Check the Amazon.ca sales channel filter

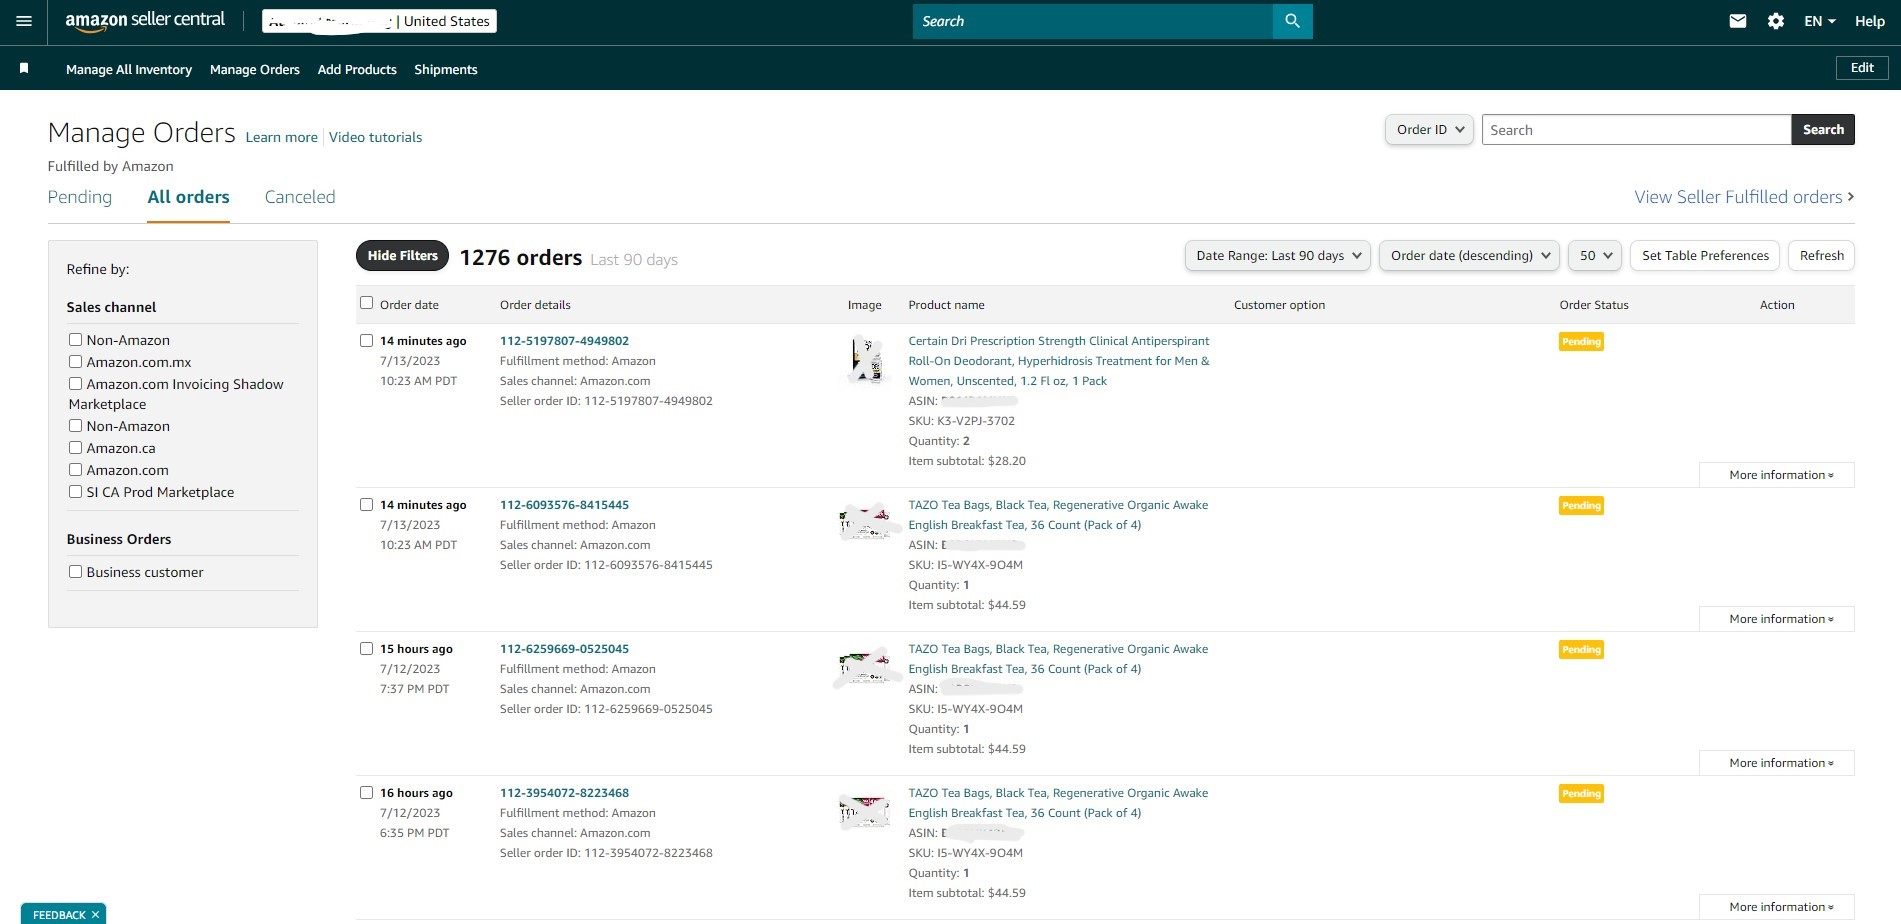pos(75,447)
